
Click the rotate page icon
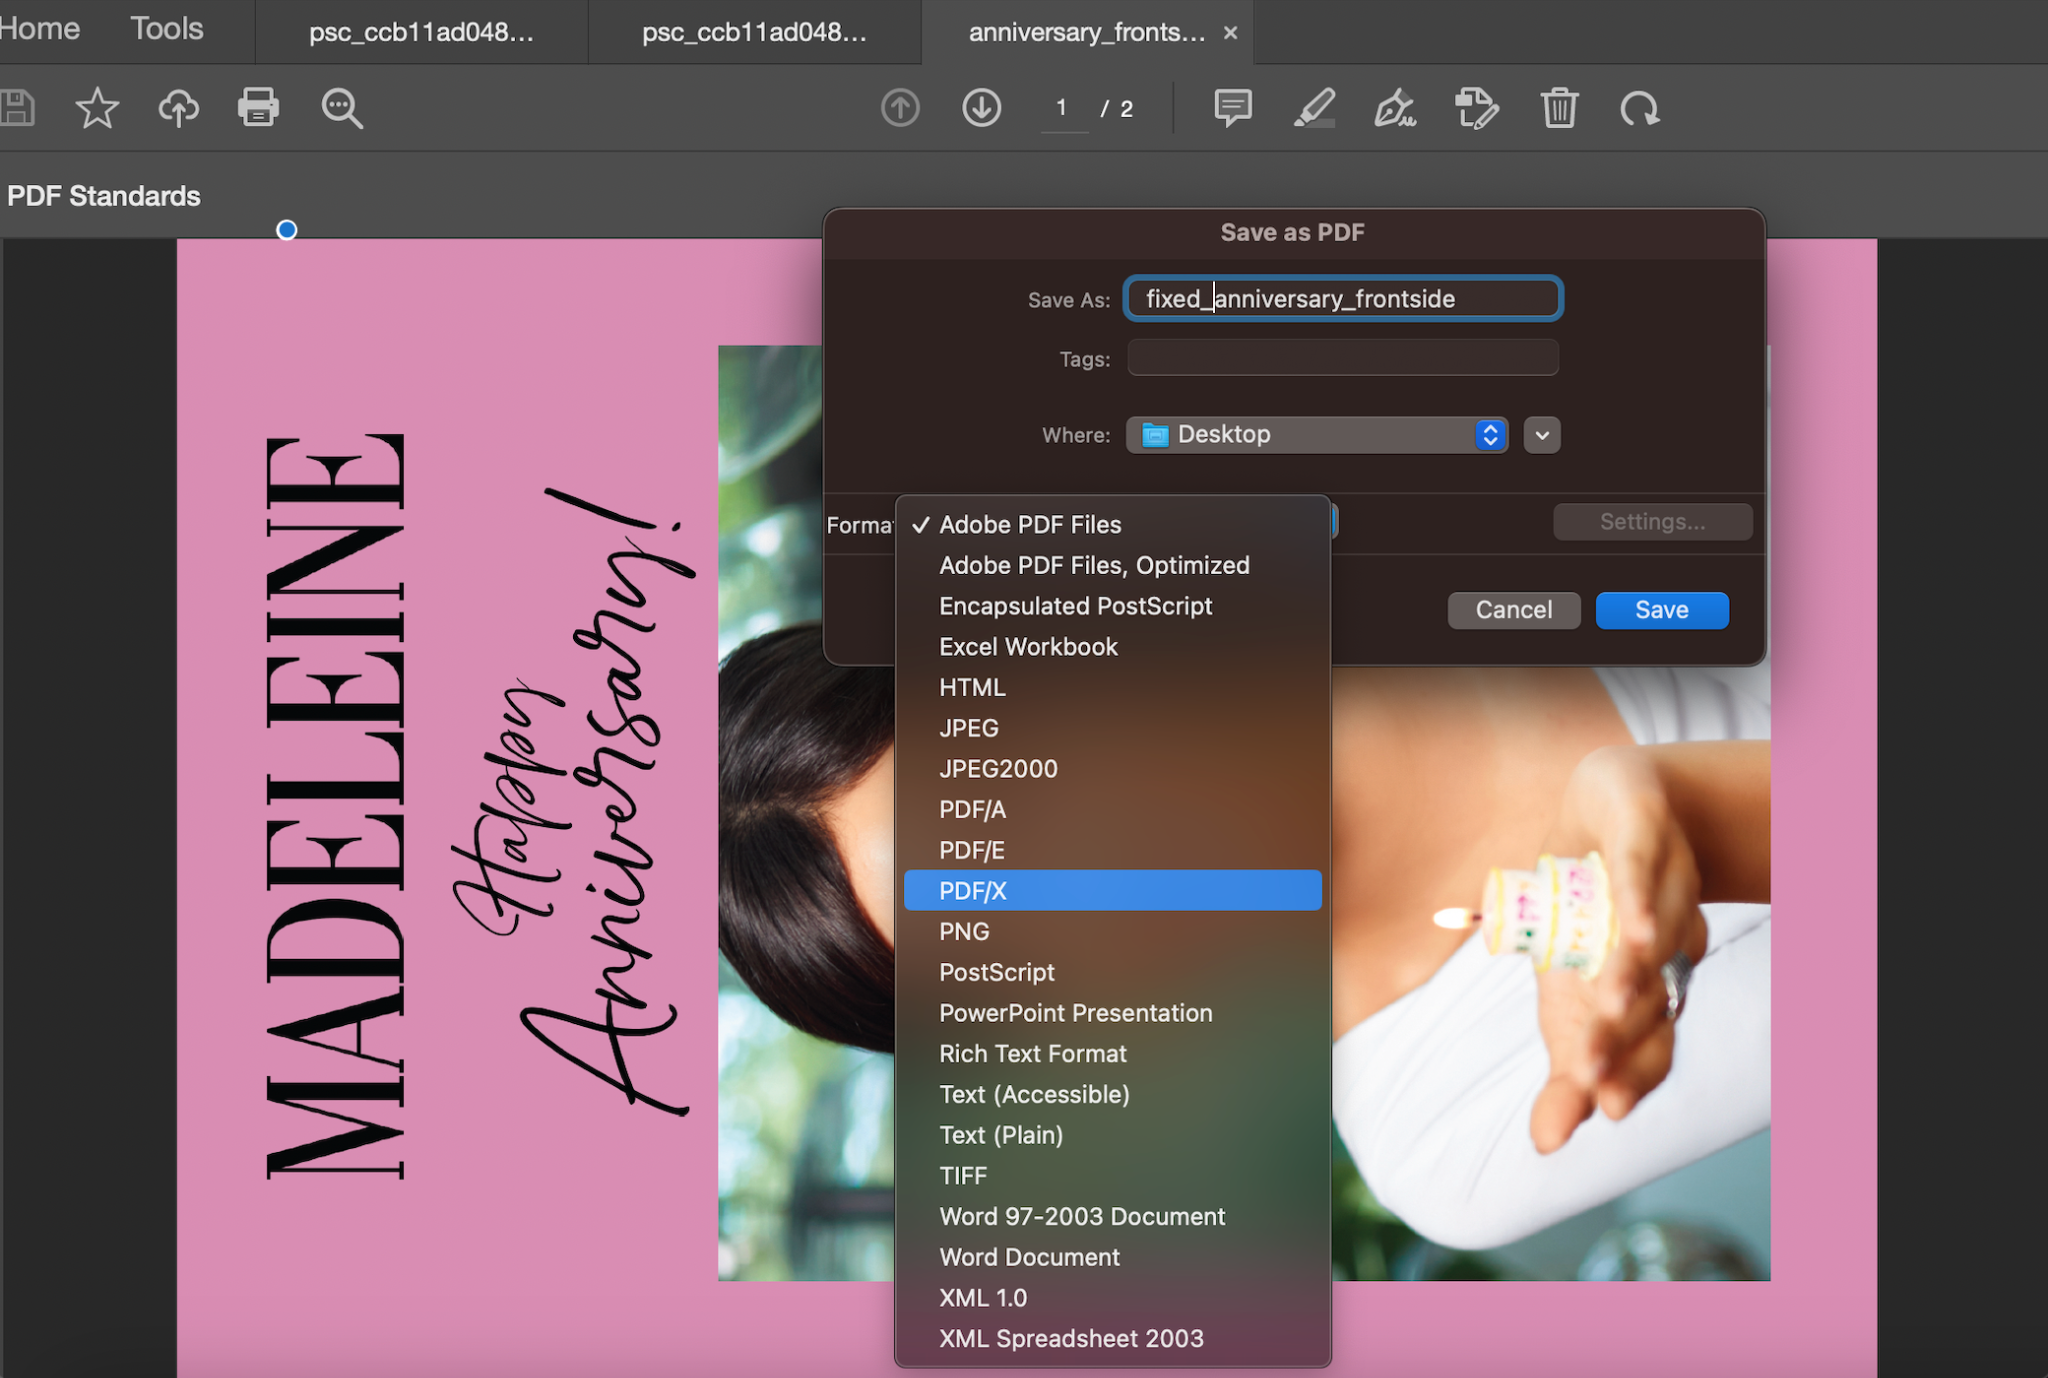[x=1639, y=108]
